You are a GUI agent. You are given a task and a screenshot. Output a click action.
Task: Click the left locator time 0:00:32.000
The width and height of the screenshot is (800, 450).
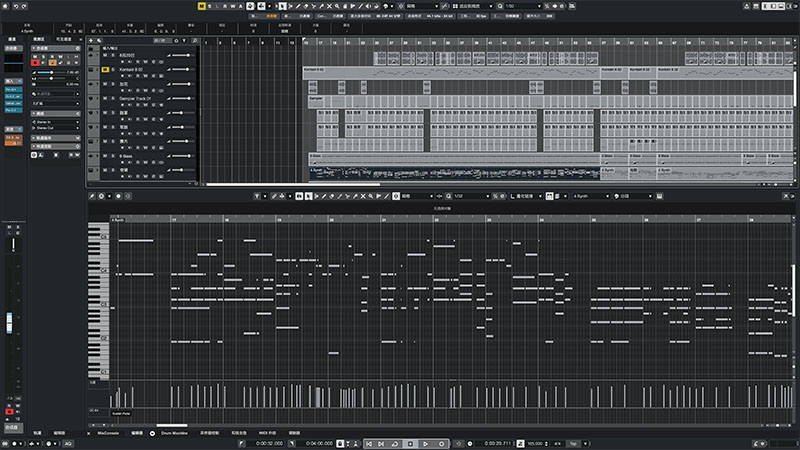[269, 444]
